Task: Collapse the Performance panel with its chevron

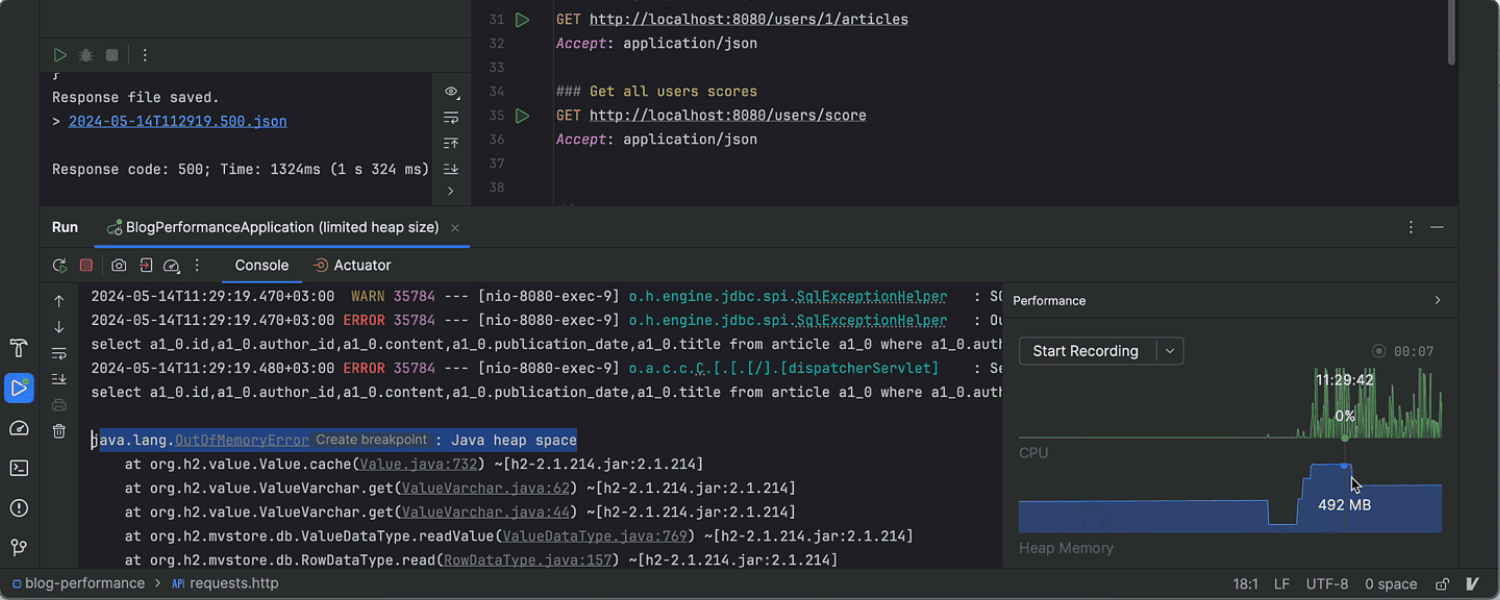Action: (x=1438, y=300)
